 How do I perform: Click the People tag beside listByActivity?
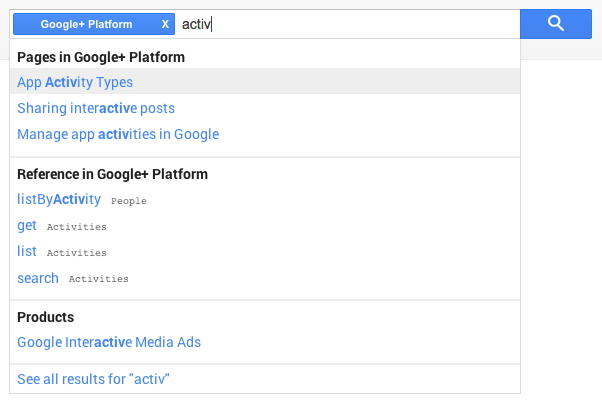[129, 201]
